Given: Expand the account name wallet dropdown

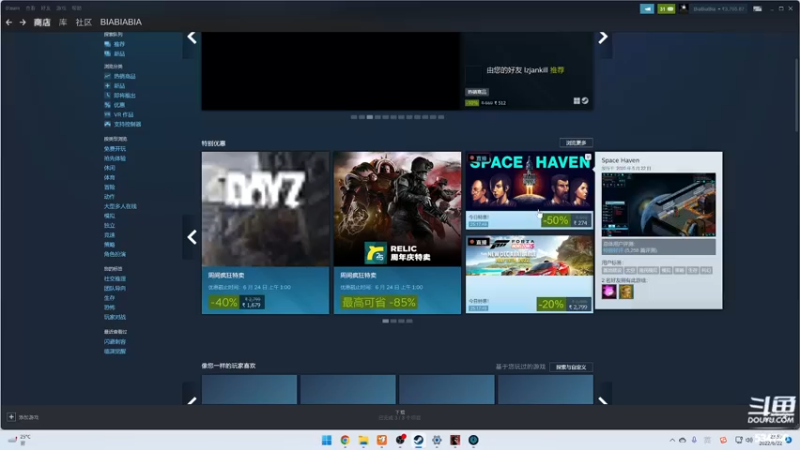Looking at the screenshot, I should [x=719, y=9].
